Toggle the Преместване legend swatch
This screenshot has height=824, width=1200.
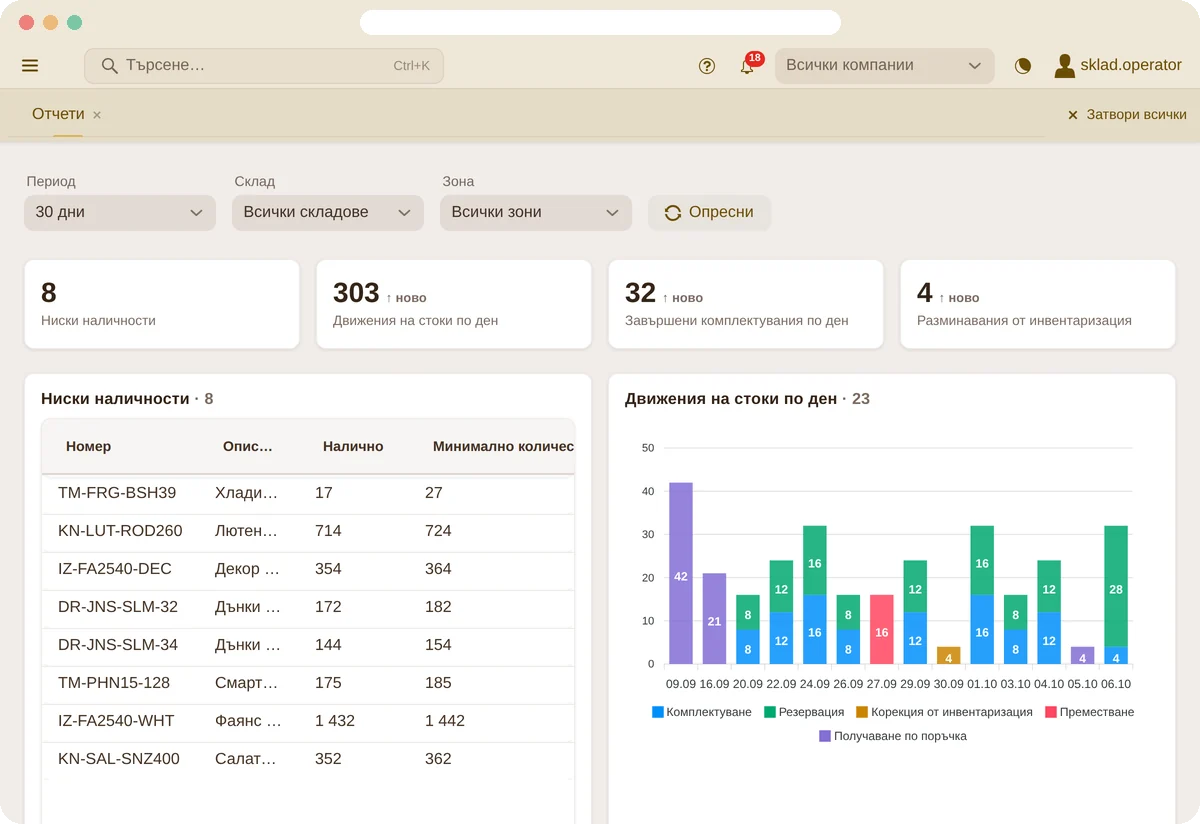click(x=1051, y=712)
